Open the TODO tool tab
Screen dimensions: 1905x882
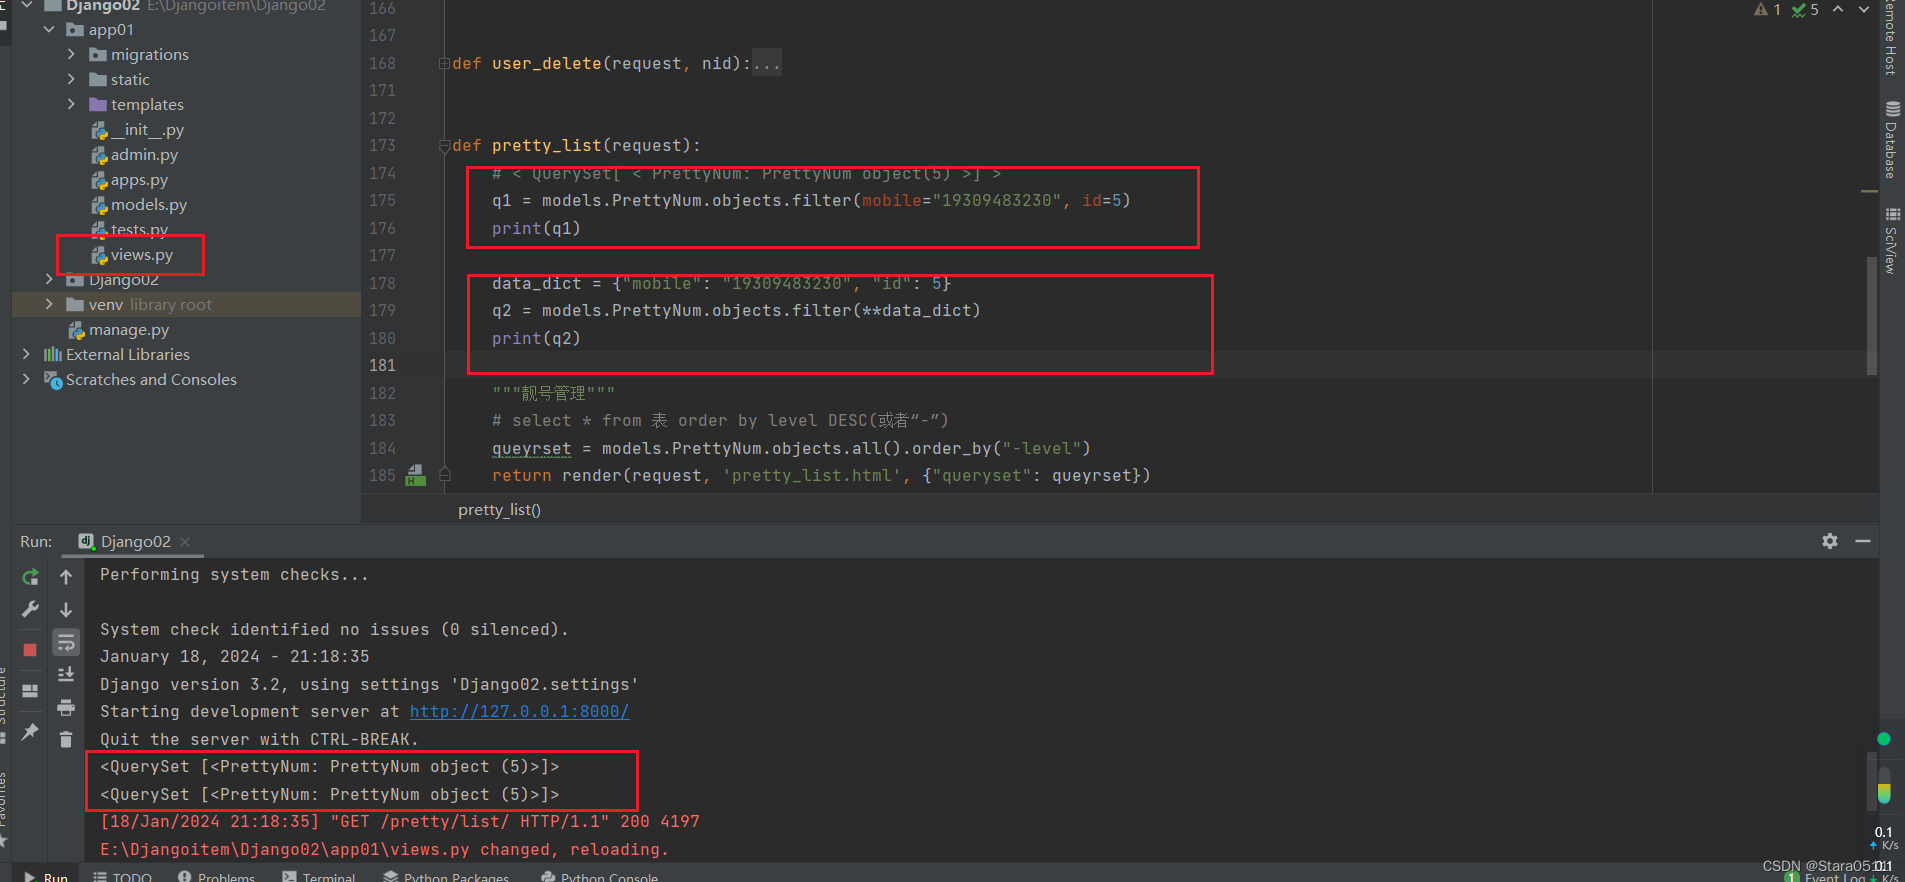pyautogui.click(x=122, y=876)
